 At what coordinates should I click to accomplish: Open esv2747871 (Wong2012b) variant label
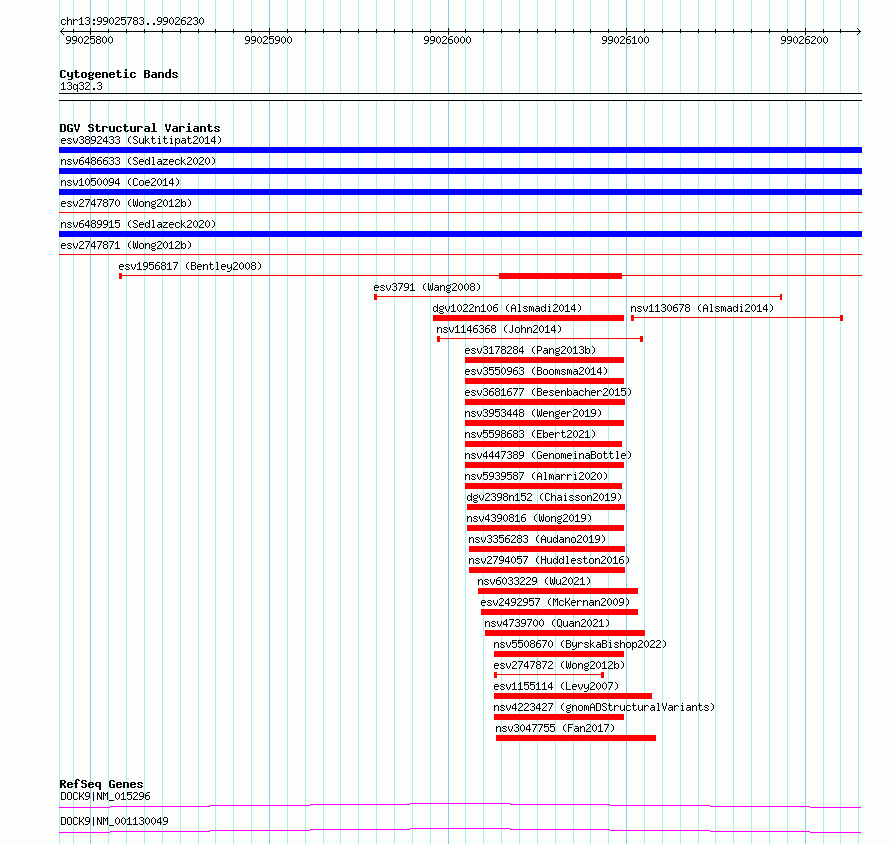[126, 245]
